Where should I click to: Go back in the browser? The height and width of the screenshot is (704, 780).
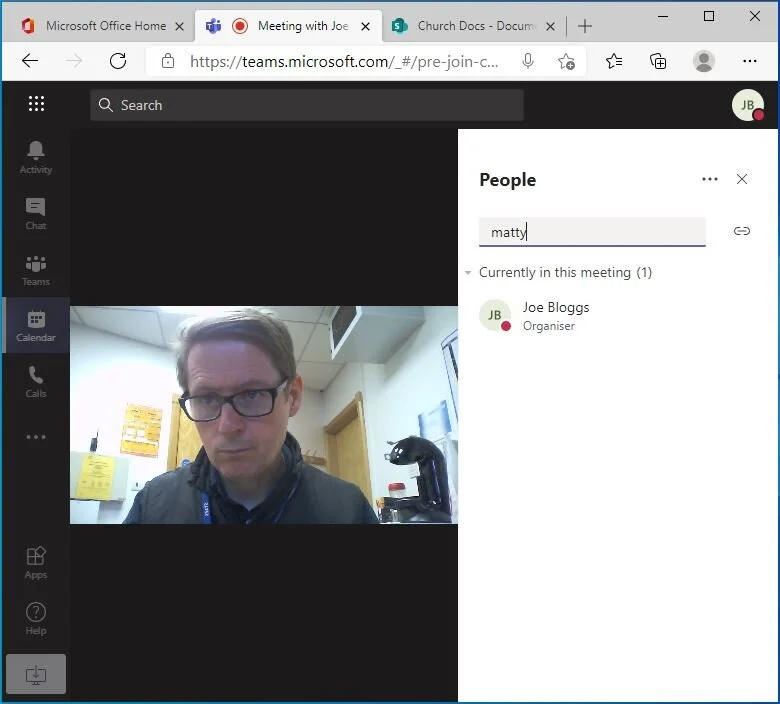point(30,61)
